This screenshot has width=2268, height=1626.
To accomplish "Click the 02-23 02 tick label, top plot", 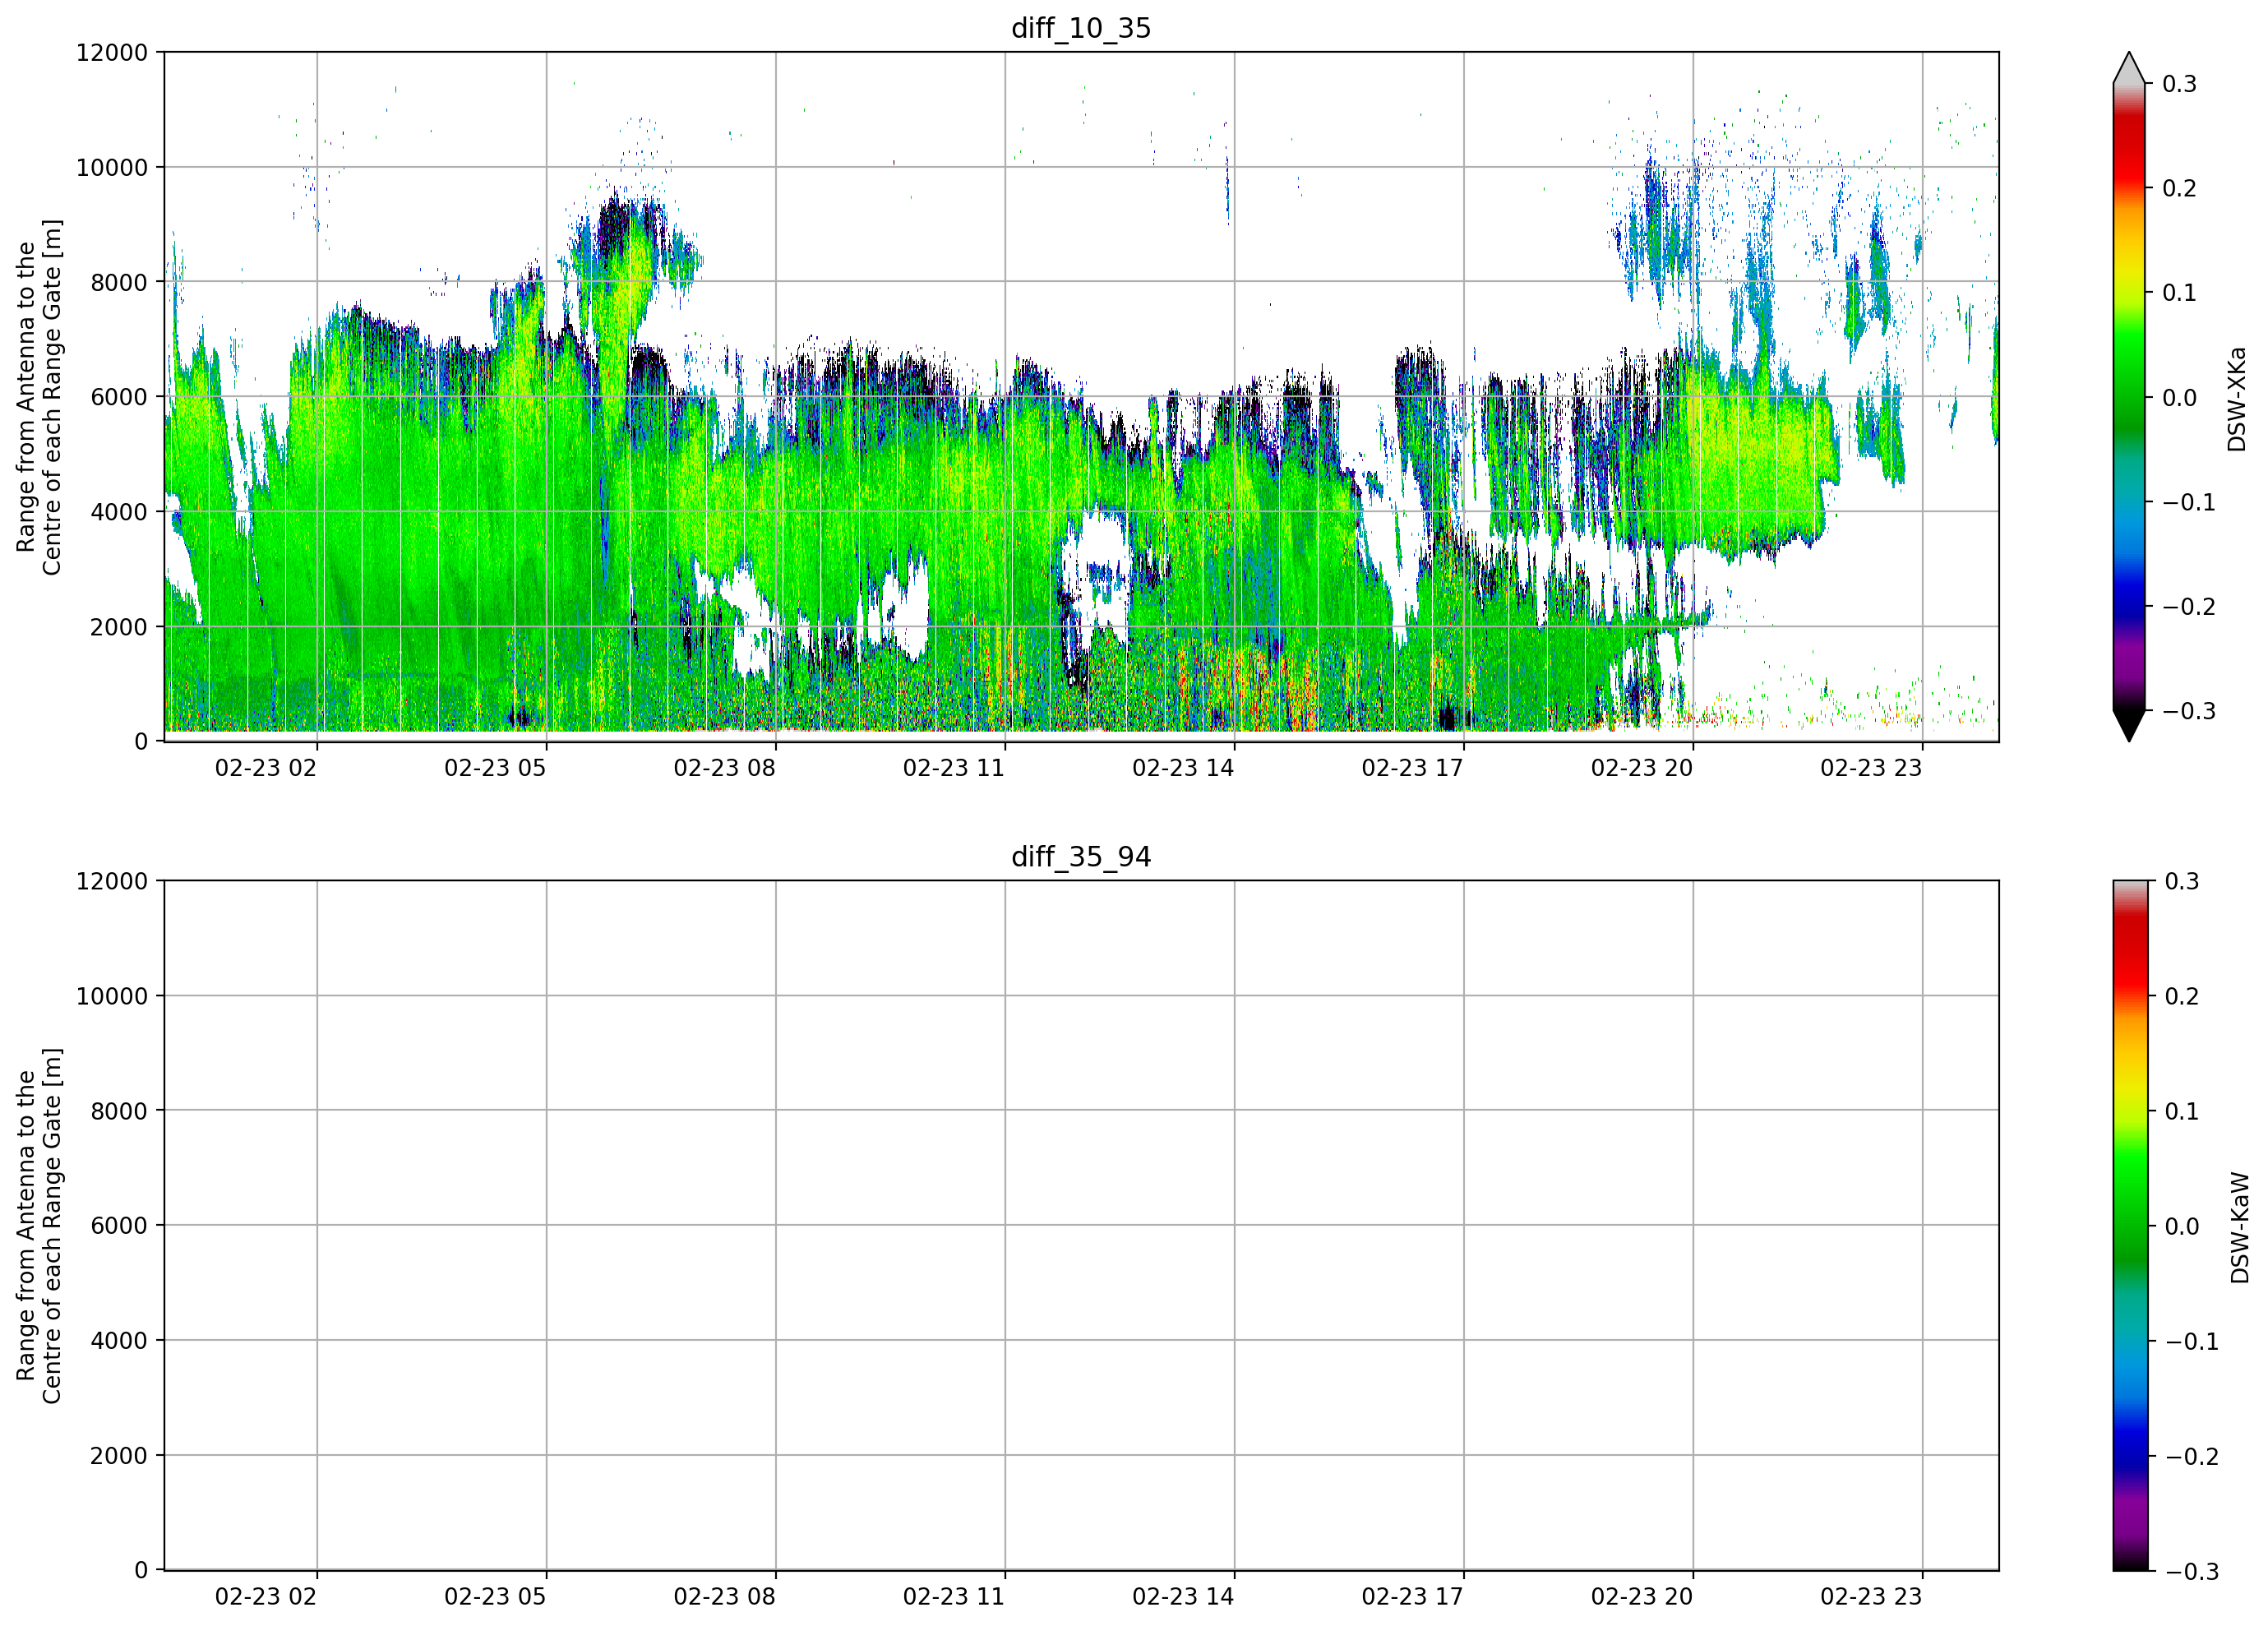I will pyautogui.click(x=265, y=768).
